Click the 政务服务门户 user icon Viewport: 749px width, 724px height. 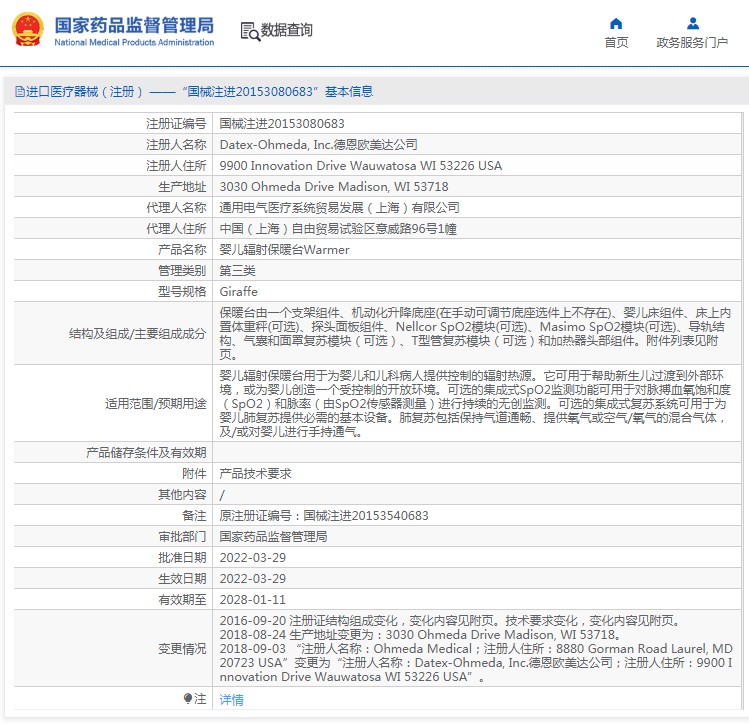(693, 23)
